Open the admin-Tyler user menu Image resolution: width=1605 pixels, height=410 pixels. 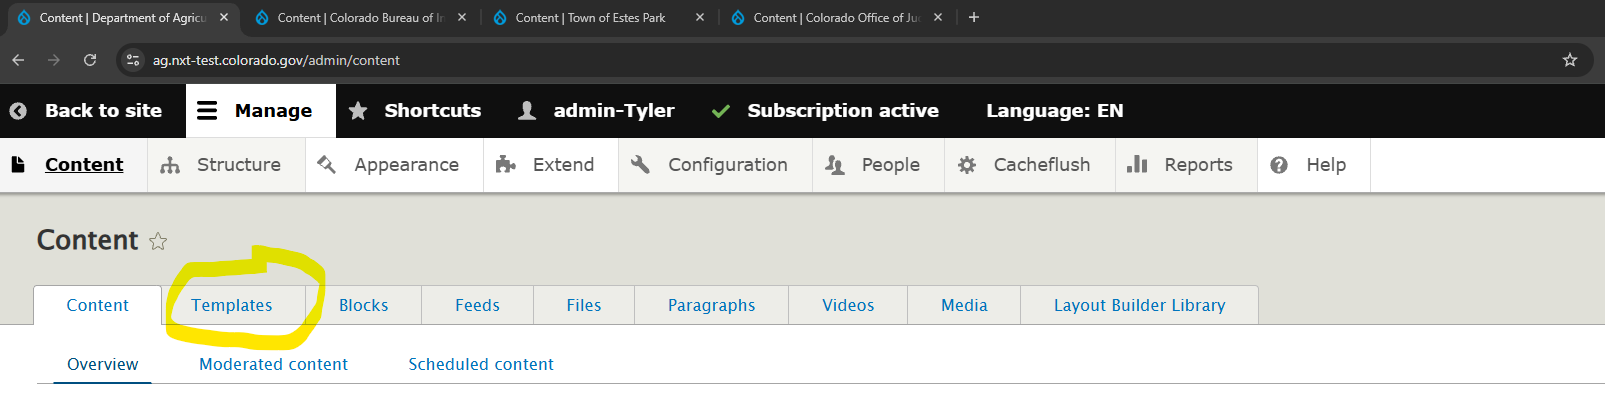(x=596, y=111)
